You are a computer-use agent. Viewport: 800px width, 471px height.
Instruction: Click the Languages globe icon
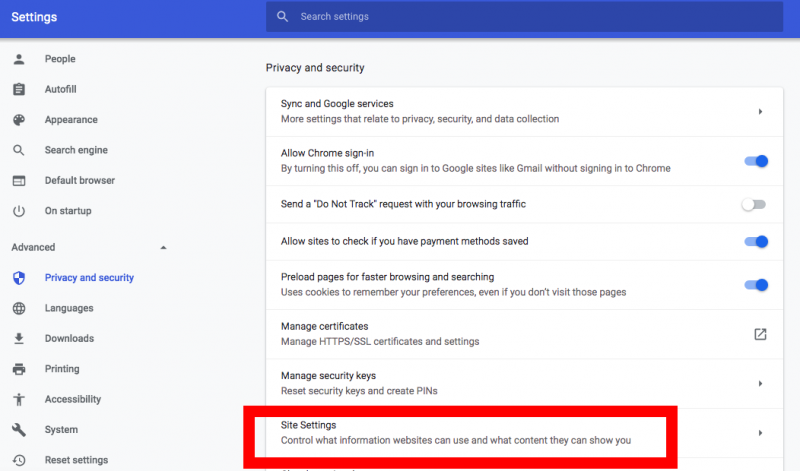tap(19, 308)
